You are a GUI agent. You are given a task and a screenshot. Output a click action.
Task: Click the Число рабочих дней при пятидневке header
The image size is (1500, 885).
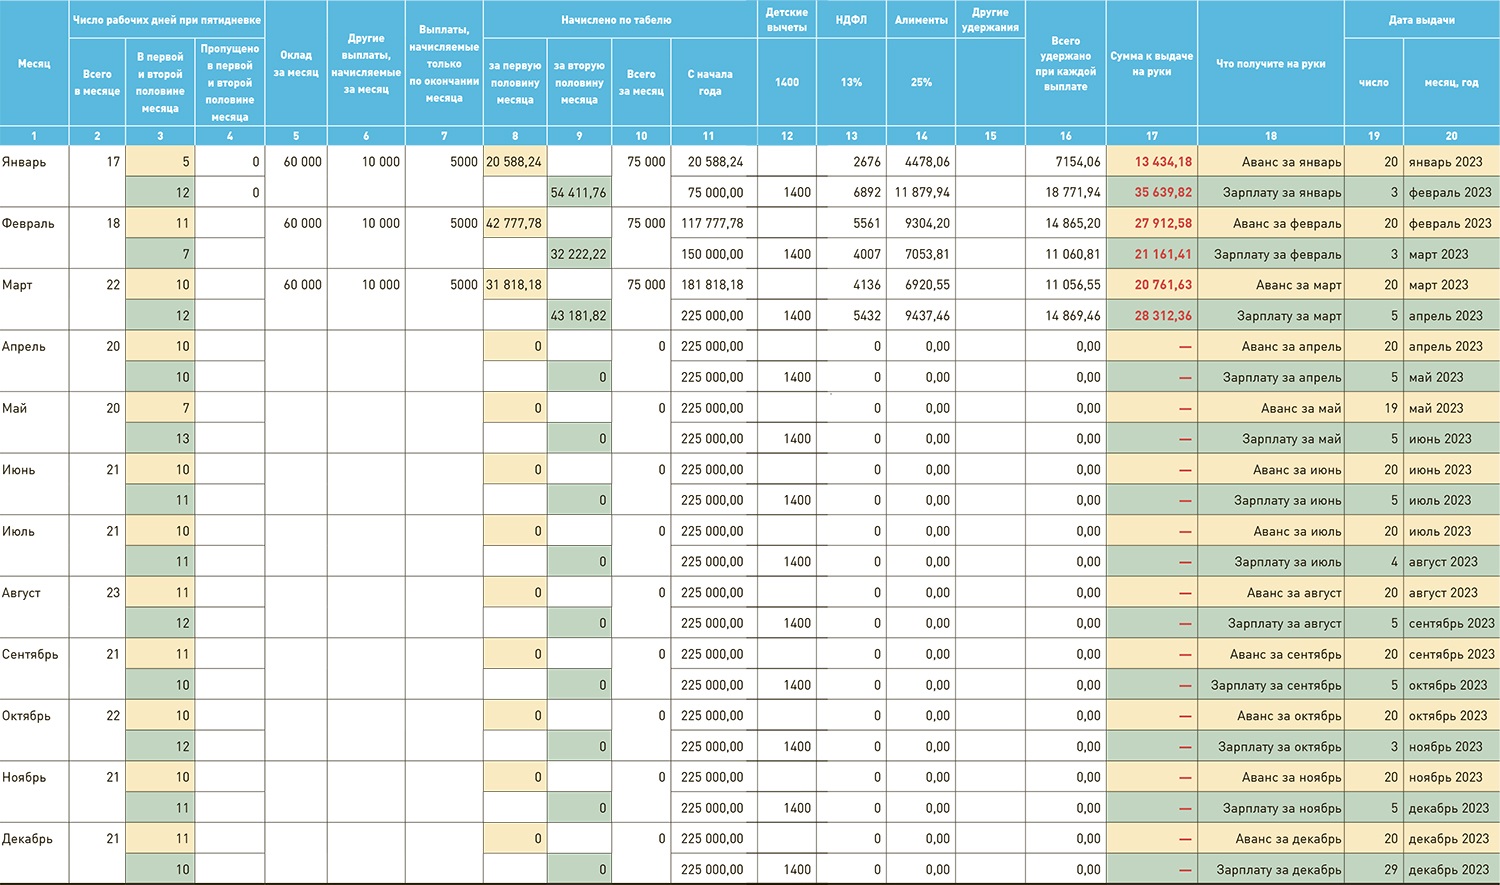pyautogui.click(x=167, y=20)
